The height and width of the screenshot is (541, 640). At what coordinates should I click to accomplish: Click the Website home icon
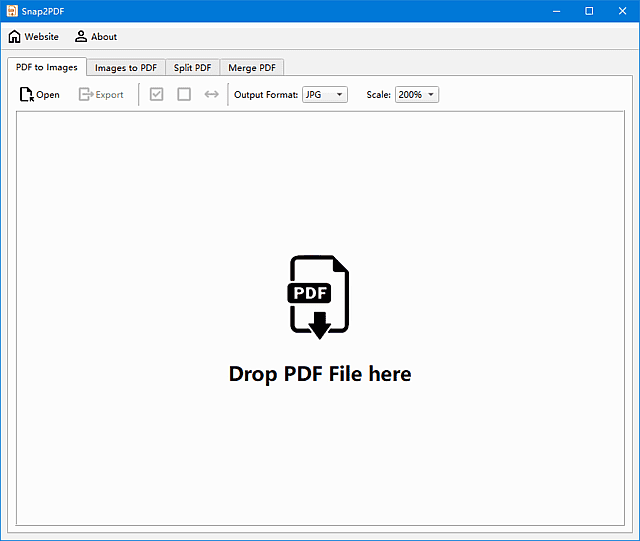(14, 37)
